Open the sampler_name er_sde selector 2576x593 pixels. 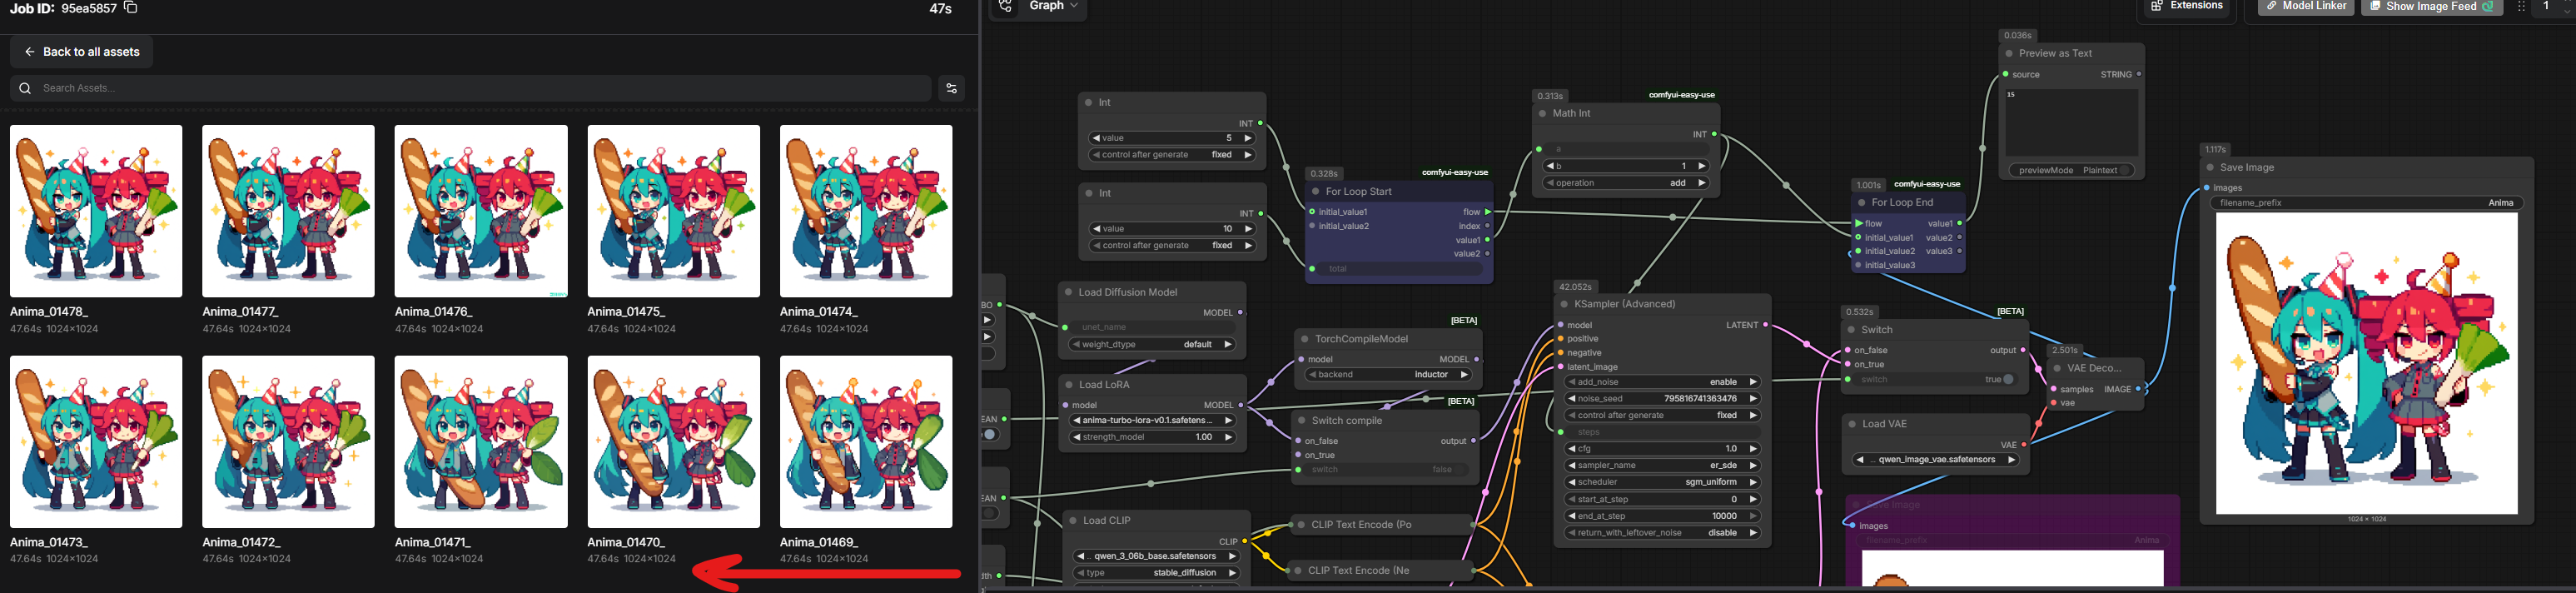[1661, 465]
